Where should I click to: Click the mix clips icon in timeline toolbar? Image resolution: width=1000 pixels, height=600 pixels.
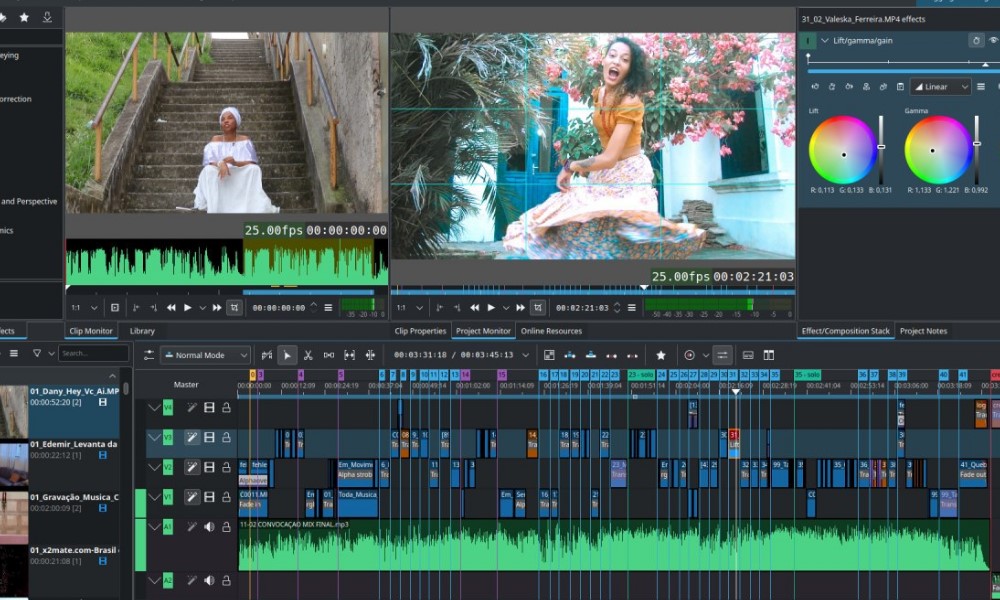(267, 355)
